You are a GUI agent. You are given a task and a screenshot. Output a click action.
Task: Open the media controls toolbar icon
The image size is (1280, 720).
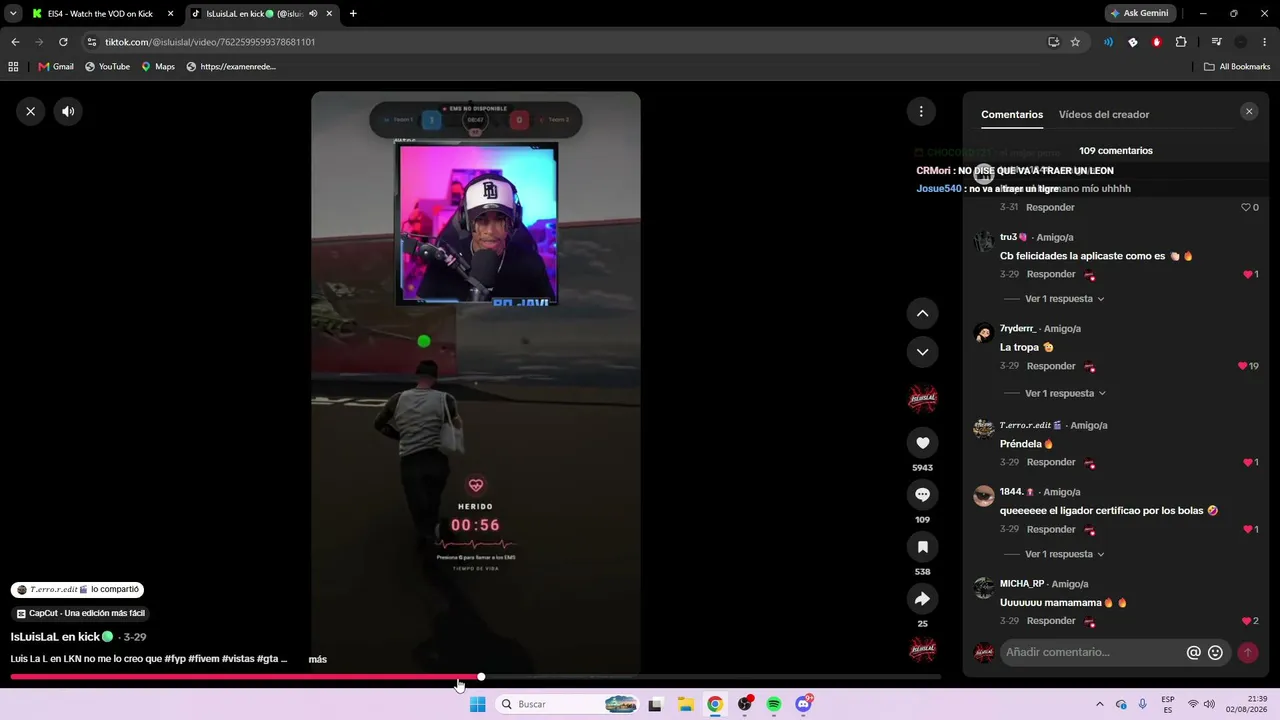click(x=1216, y=42)
